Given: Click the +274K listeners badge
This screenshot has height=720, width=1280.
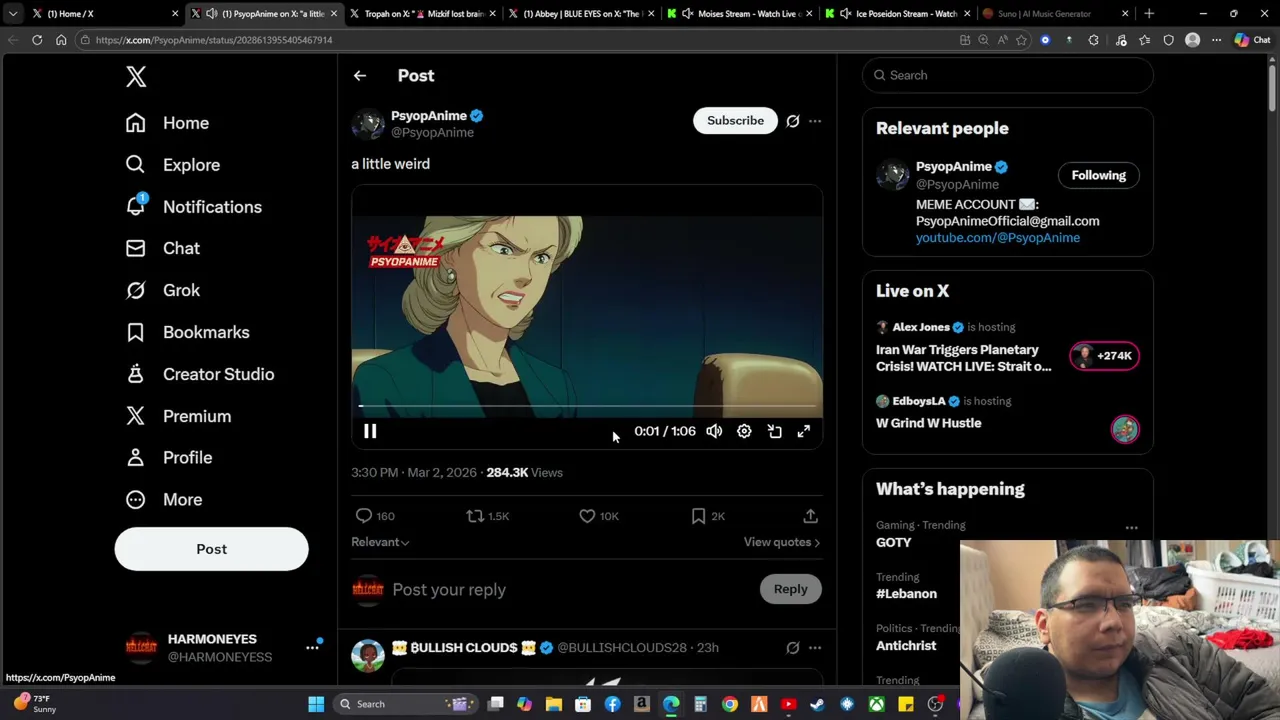Looking at the screenshot, I should coord(1105,356).
